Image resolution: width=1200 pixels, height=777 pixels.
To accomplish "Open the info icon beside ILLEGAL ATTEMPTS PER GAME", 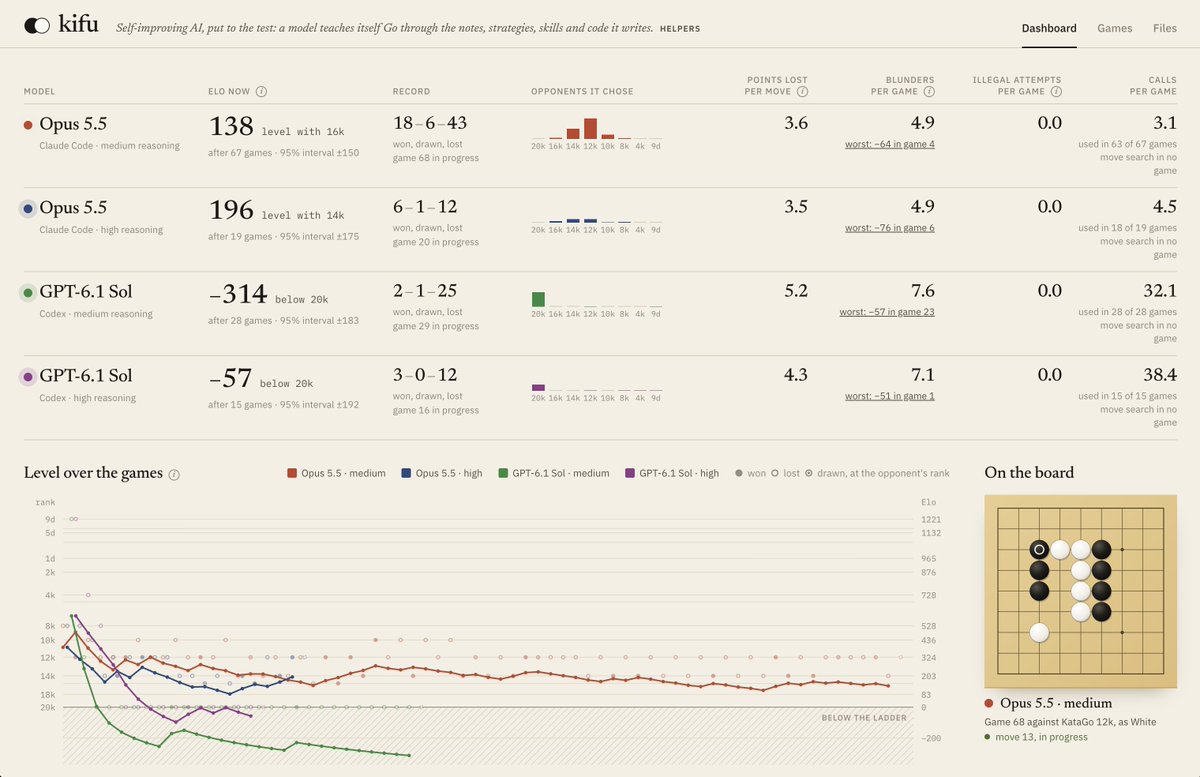I will click(1056, 91).
